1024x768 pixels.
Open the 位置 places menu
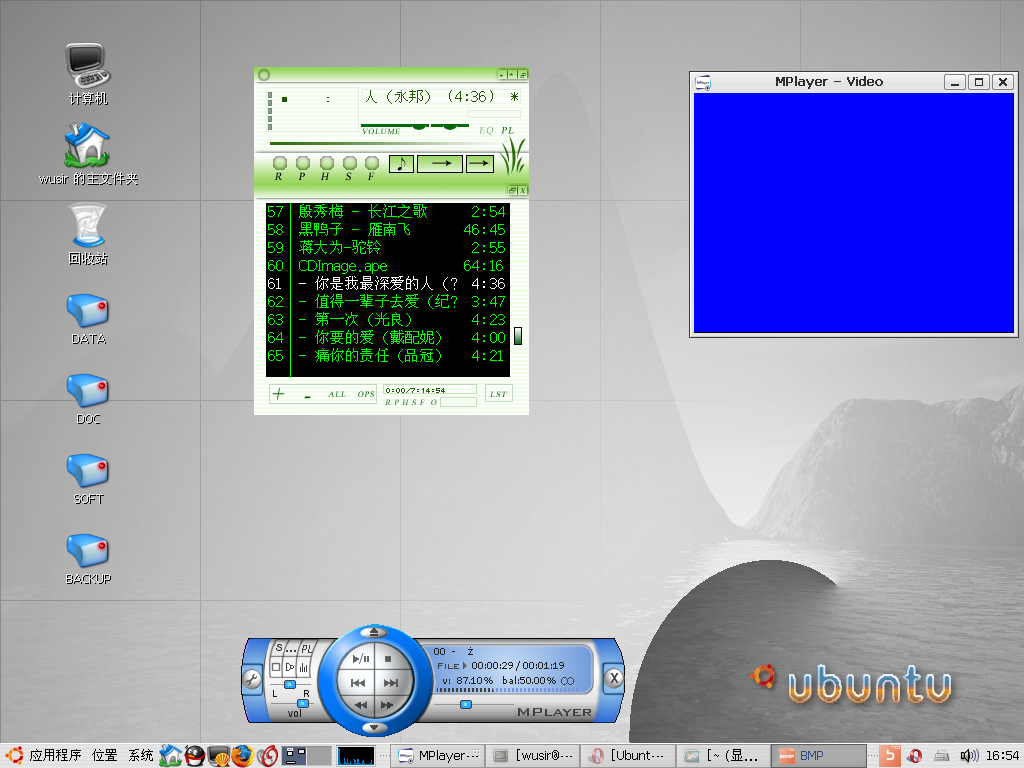coord(104,756)
